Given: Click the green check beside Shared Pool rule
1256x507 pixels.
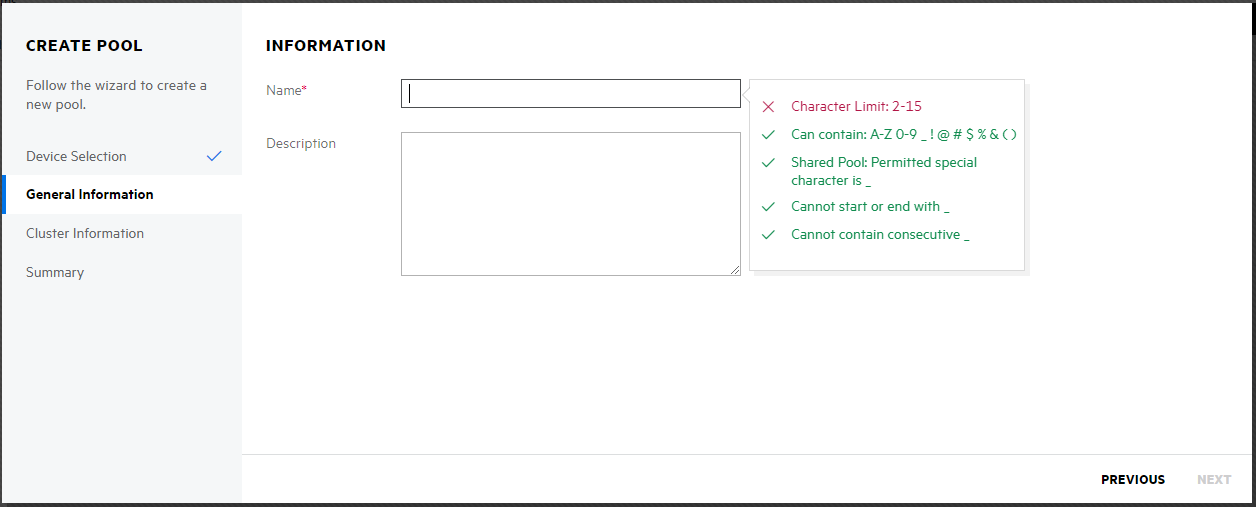Looking at the screenshot, I should click(x=768, y=162).
